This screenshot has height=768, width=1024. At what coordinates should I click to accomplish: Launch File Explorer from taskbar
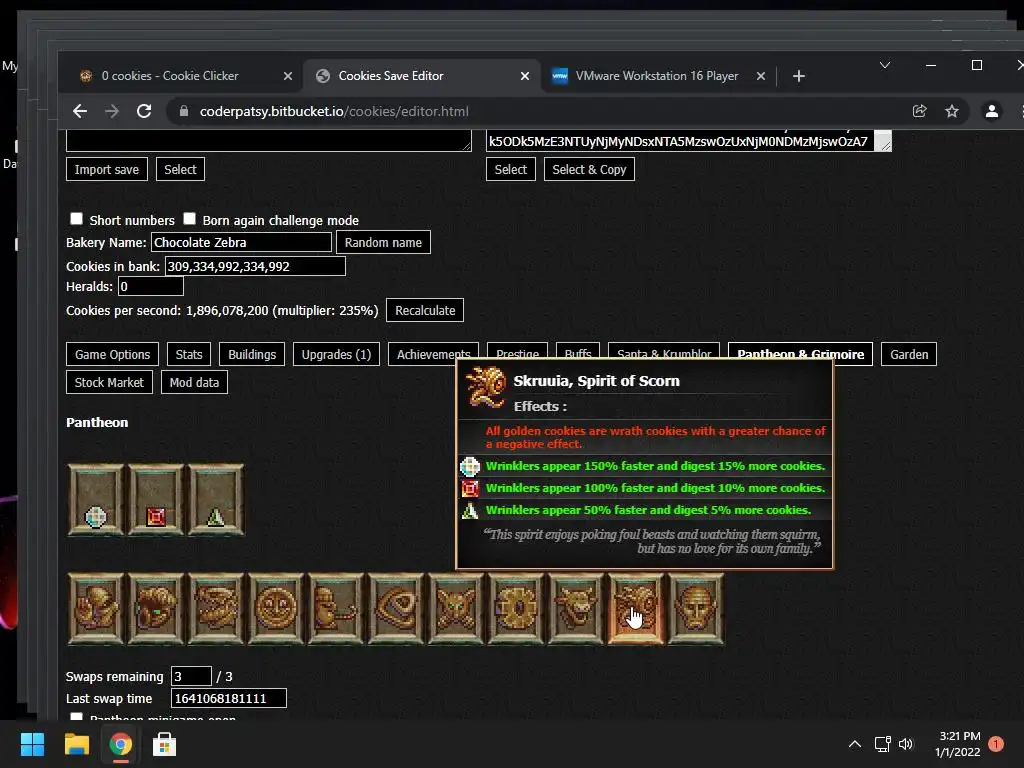tap(76, 744)
